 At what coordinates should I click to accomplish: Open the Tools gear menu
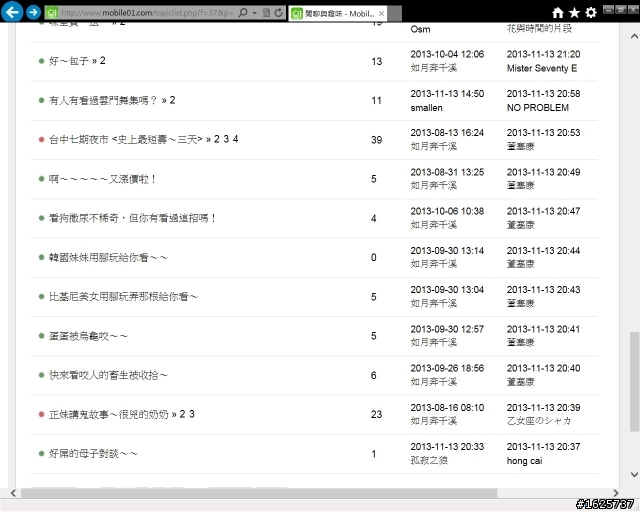591,13
